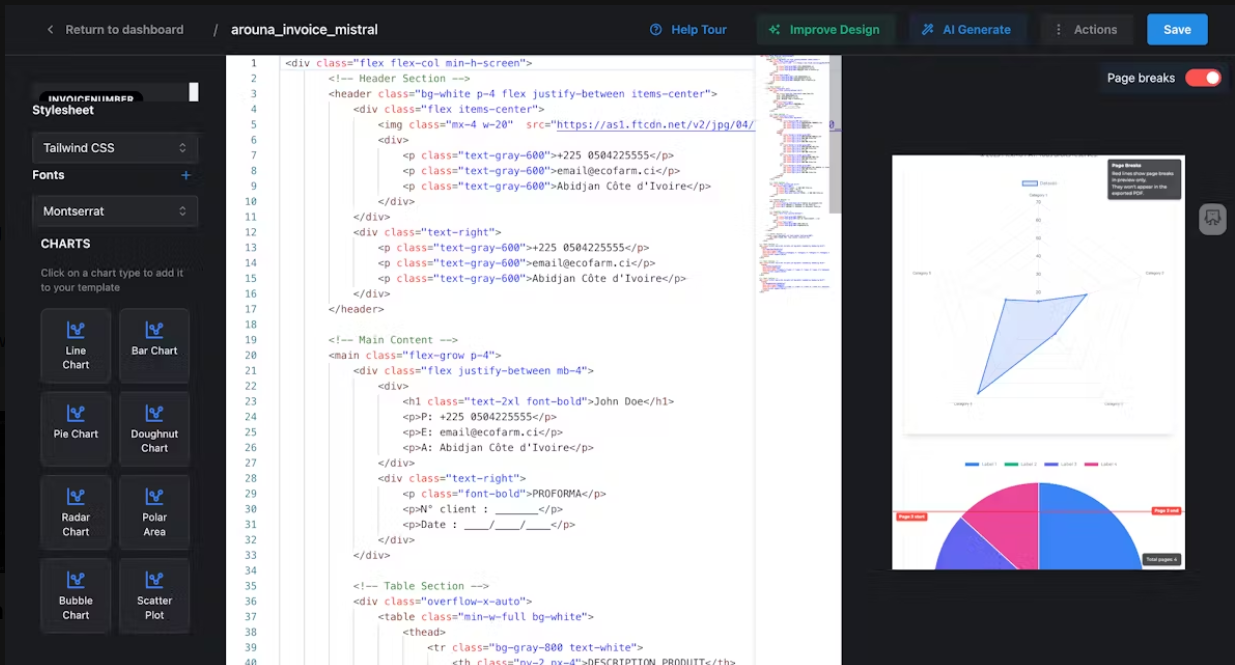Click the template name arouna_invoice_mistral
Image resolution: width=1235 pixels, height=665 pixels.
point(304,30)
